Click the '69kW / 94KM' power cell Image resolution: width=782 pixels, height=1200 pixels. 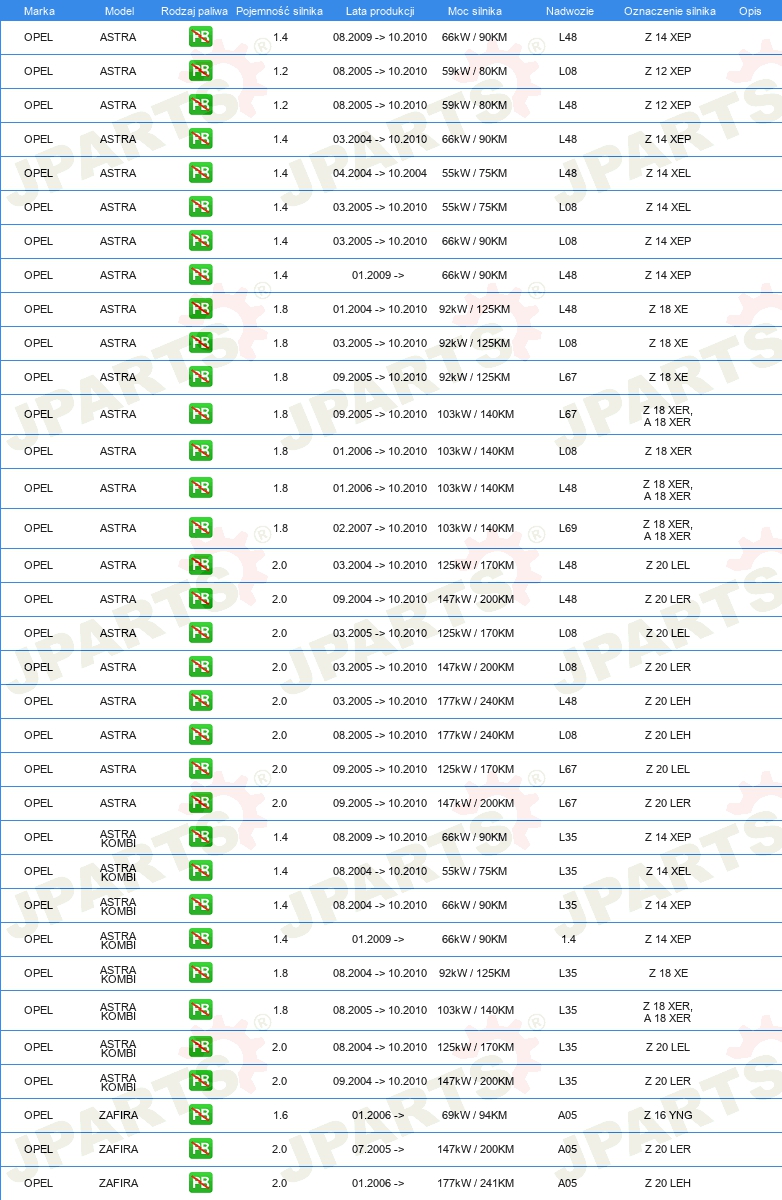[x=475, y=1115]
